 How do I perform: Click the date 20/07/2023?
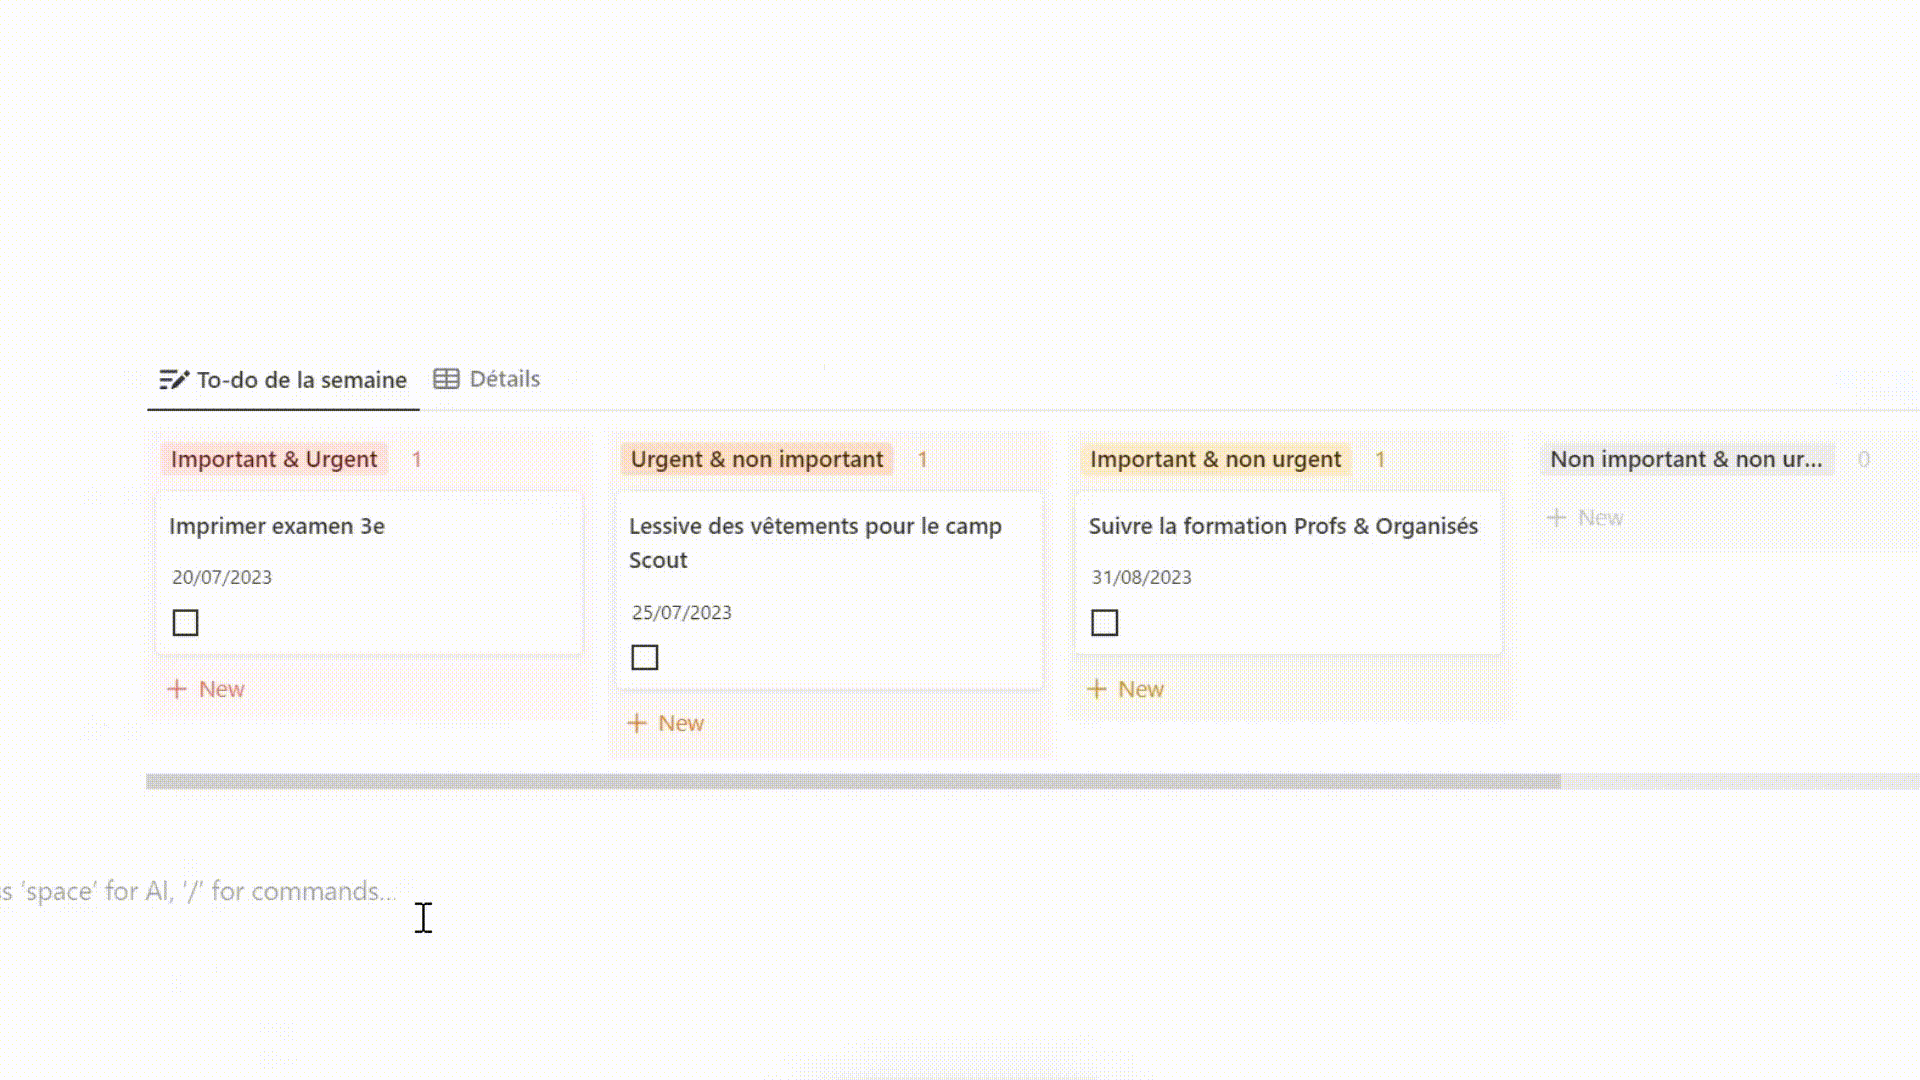point(222,577)
